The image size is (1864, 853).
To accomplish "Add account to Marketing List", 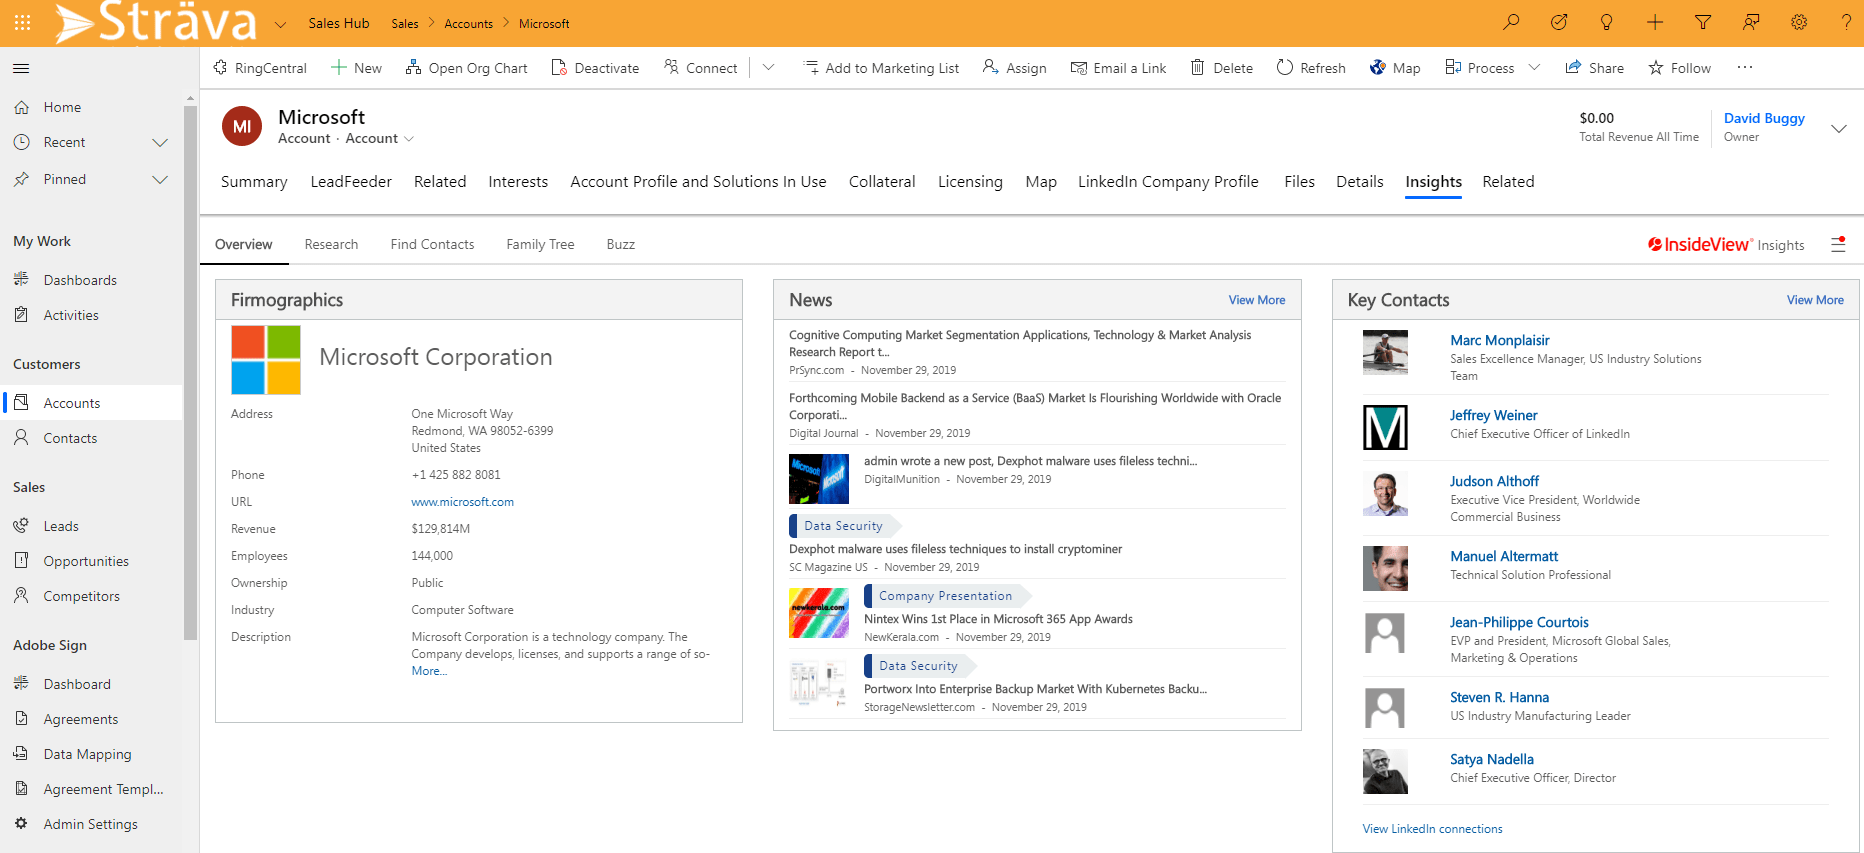I will click(881, 68).
